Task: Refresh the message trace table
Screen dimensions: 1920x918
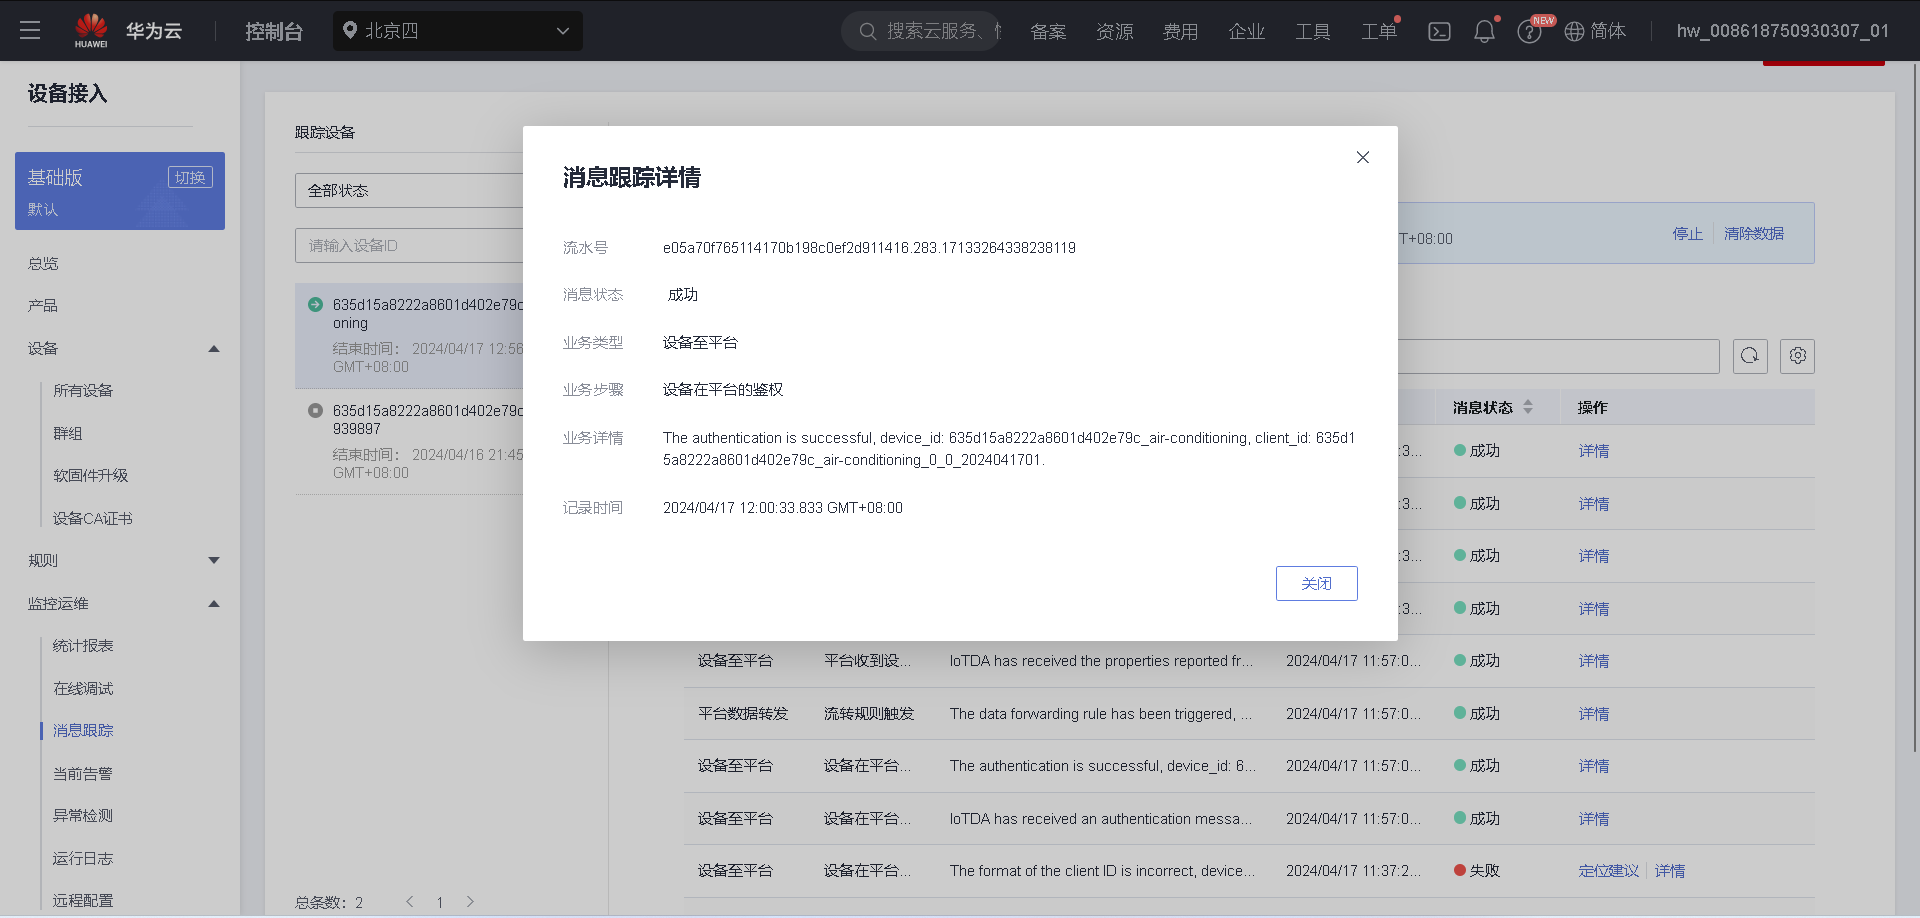Action: 1749,356
